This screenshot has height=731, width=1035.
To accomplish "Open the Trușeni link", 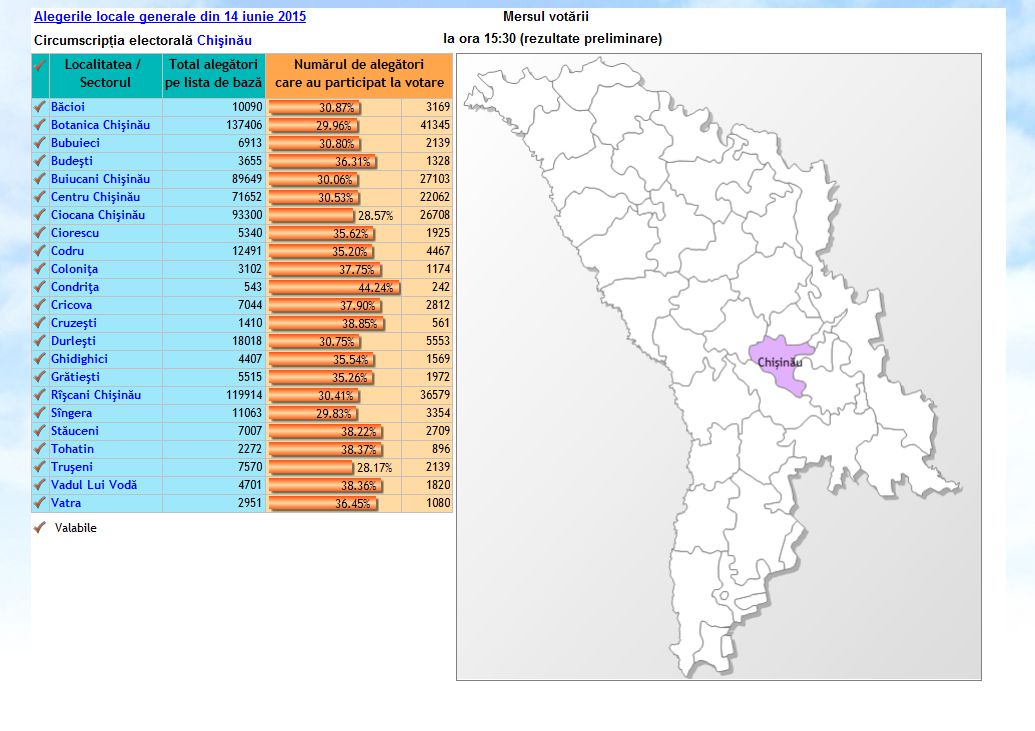I will click(71, 467).
